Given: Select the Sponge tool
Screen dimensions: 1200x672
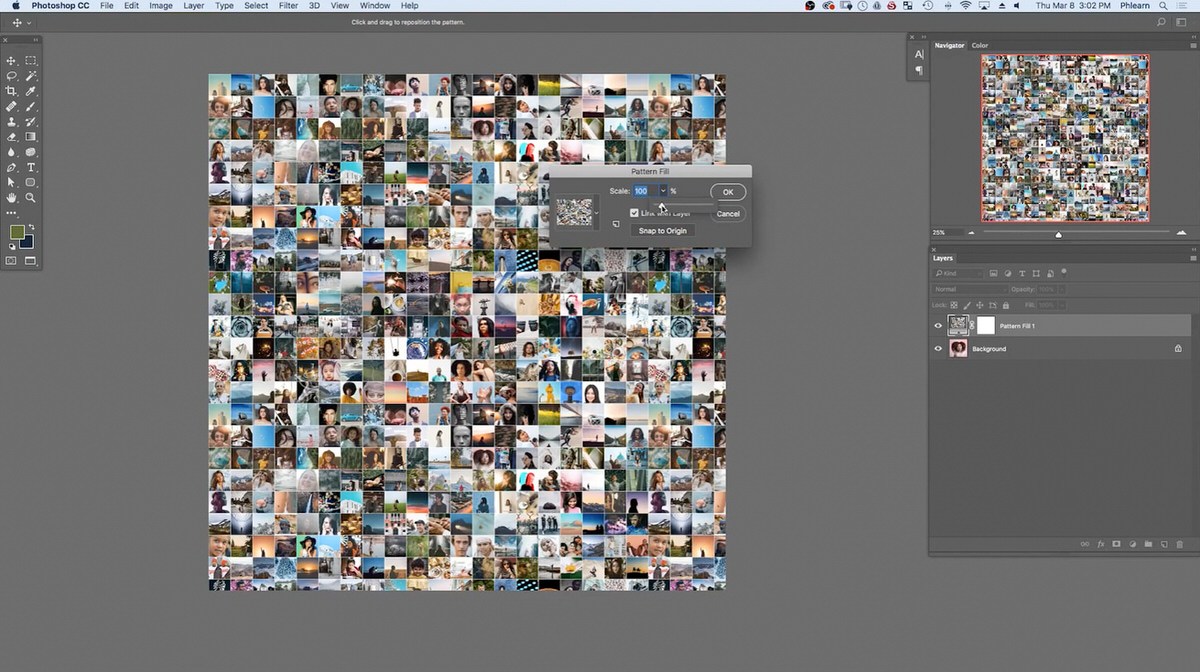Looking at the screenshot, I should (31, 152).
